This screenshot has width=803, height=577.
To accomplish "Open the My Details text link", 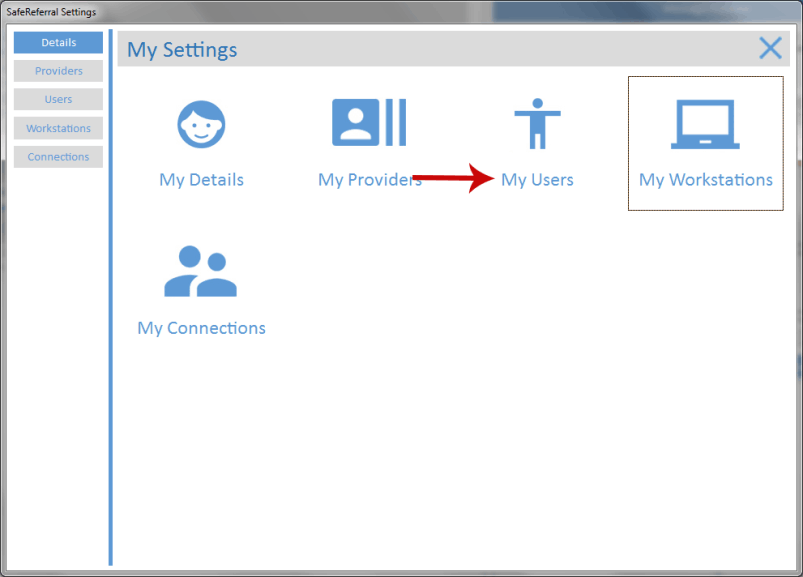I will pos(201,180).
